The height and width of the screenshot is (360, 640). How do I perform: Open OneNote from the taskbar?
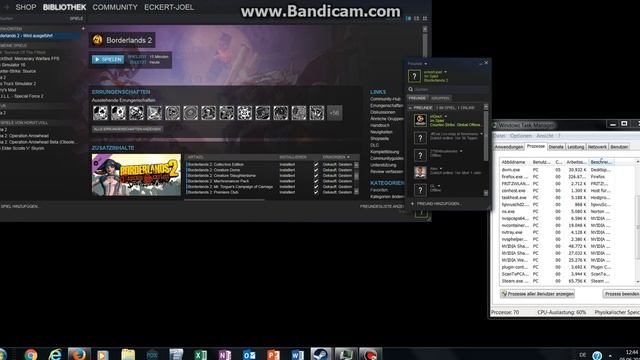[x=224, y=354]
